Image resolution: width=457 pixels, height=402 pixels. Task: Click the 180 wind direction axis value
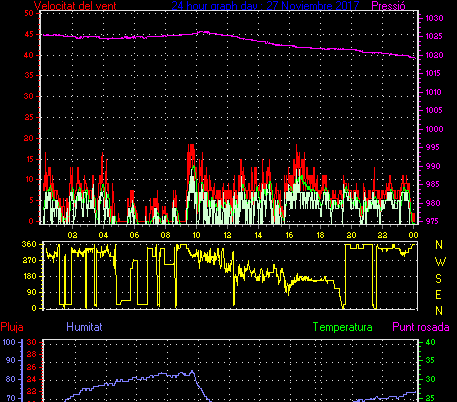[29, 276]
